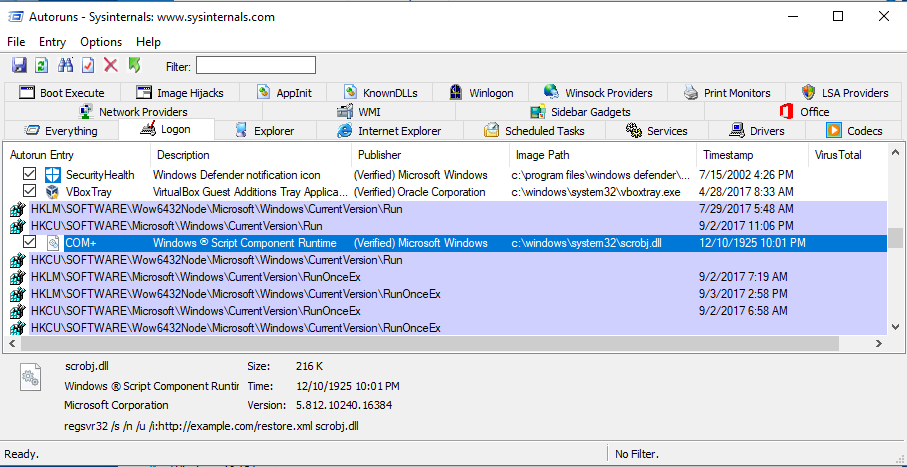Switch to the LSA Providers tab

tap(845, 93)
